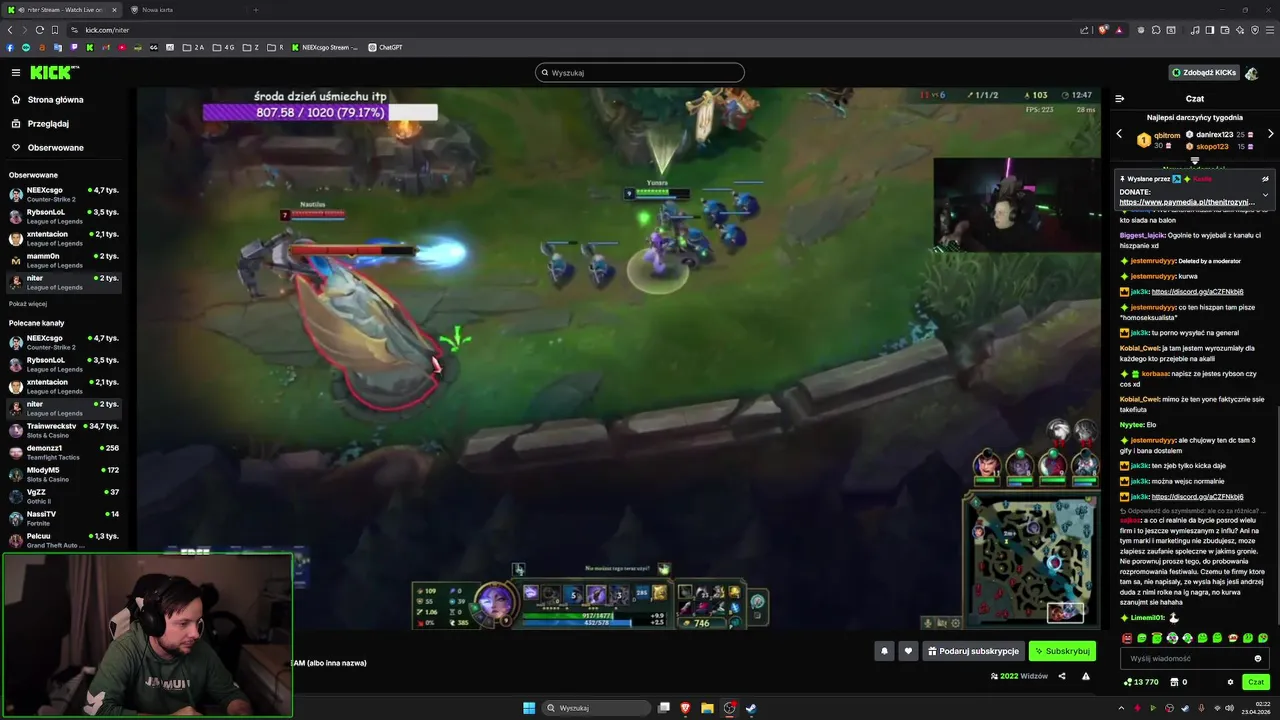Open the browser main menu
The height and width of the screenshot is (720, 1280).
(x=1270, y=30)
